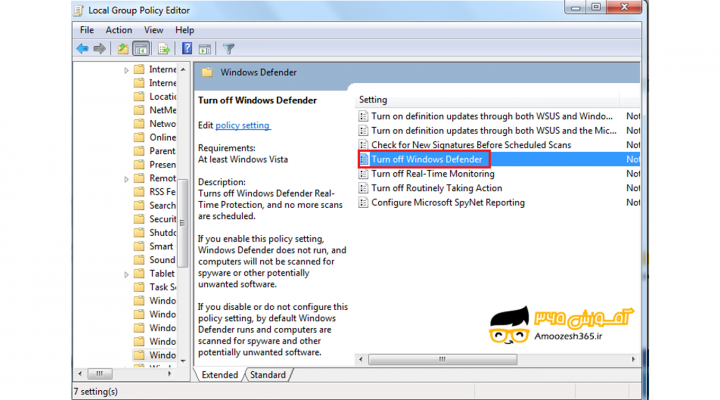Viewport: 720px width, 400px height.
Task: Toggle the show/hide console tree icon
Action: (x=141, y=49)
